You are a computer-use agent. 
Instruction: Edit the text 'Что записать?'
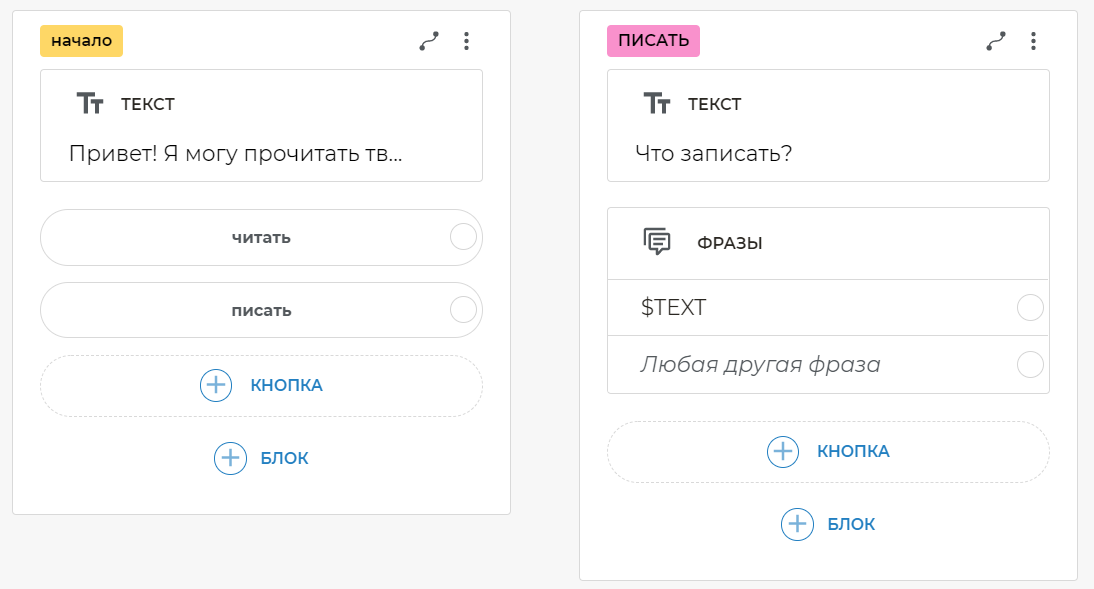(x=713, y=153)
